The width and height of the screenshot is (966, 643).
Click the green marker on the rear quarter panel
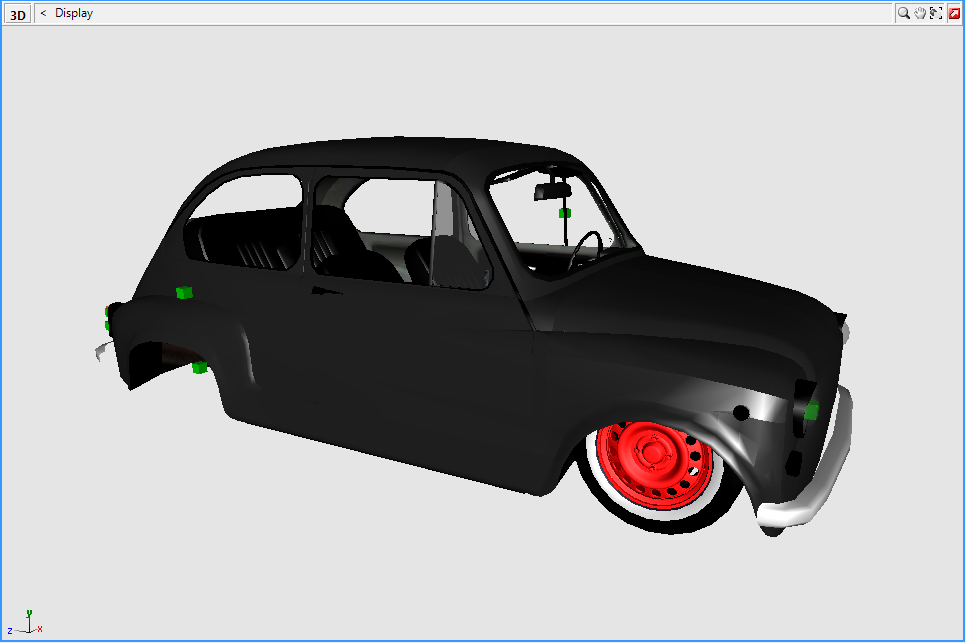point(183,293)
